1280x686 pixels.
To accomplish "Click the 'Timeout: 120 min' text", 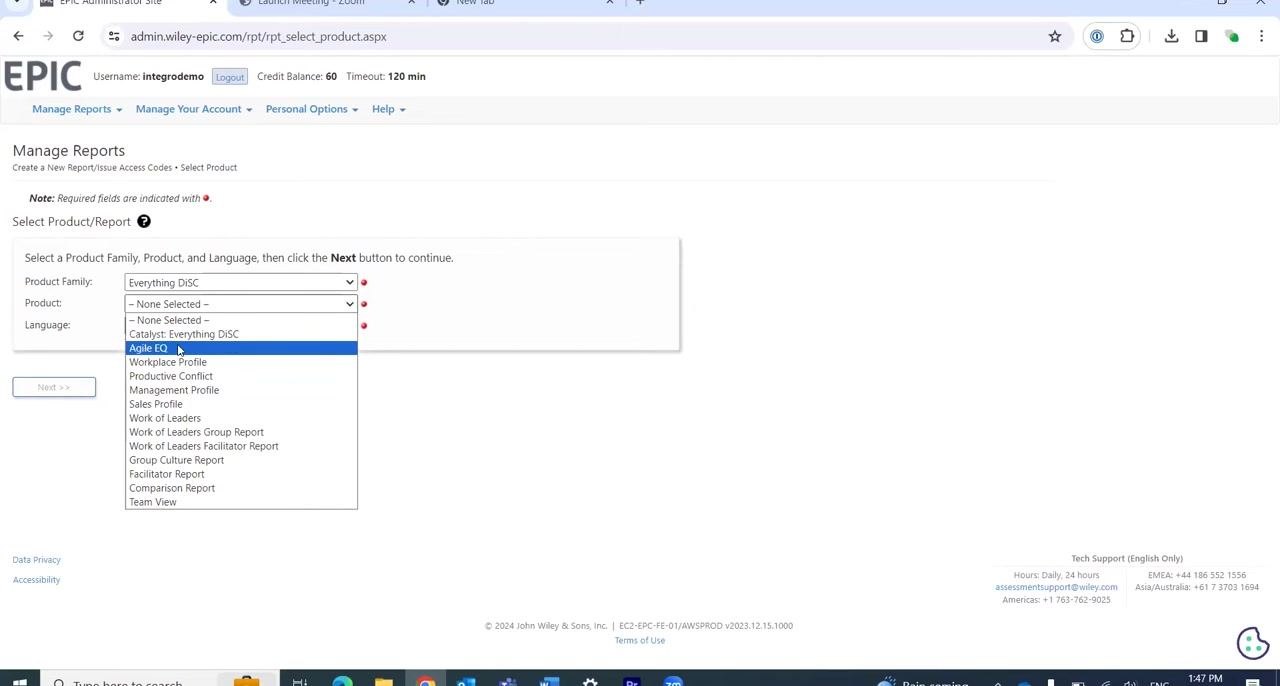I will (386, 76).
